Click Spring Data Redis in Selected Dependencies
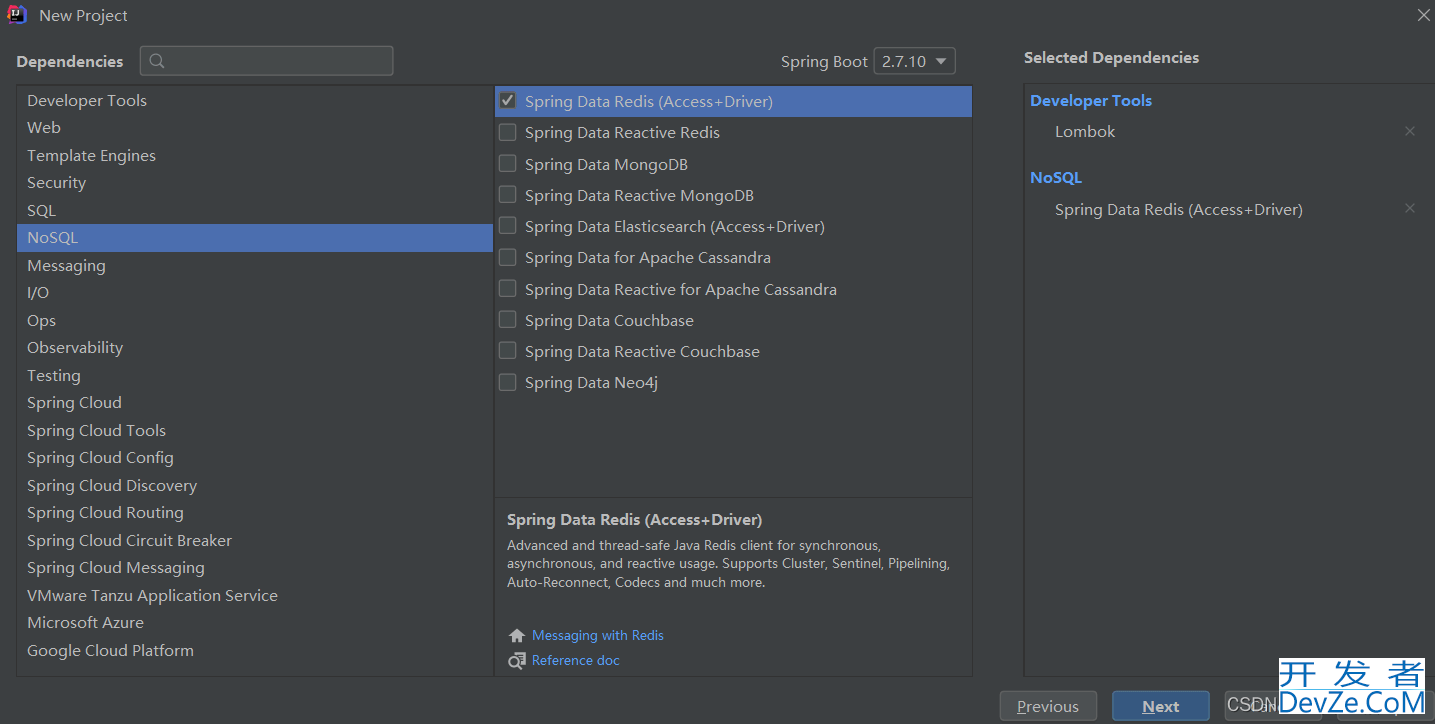Screen dimensions: 1435x724 1179,209
